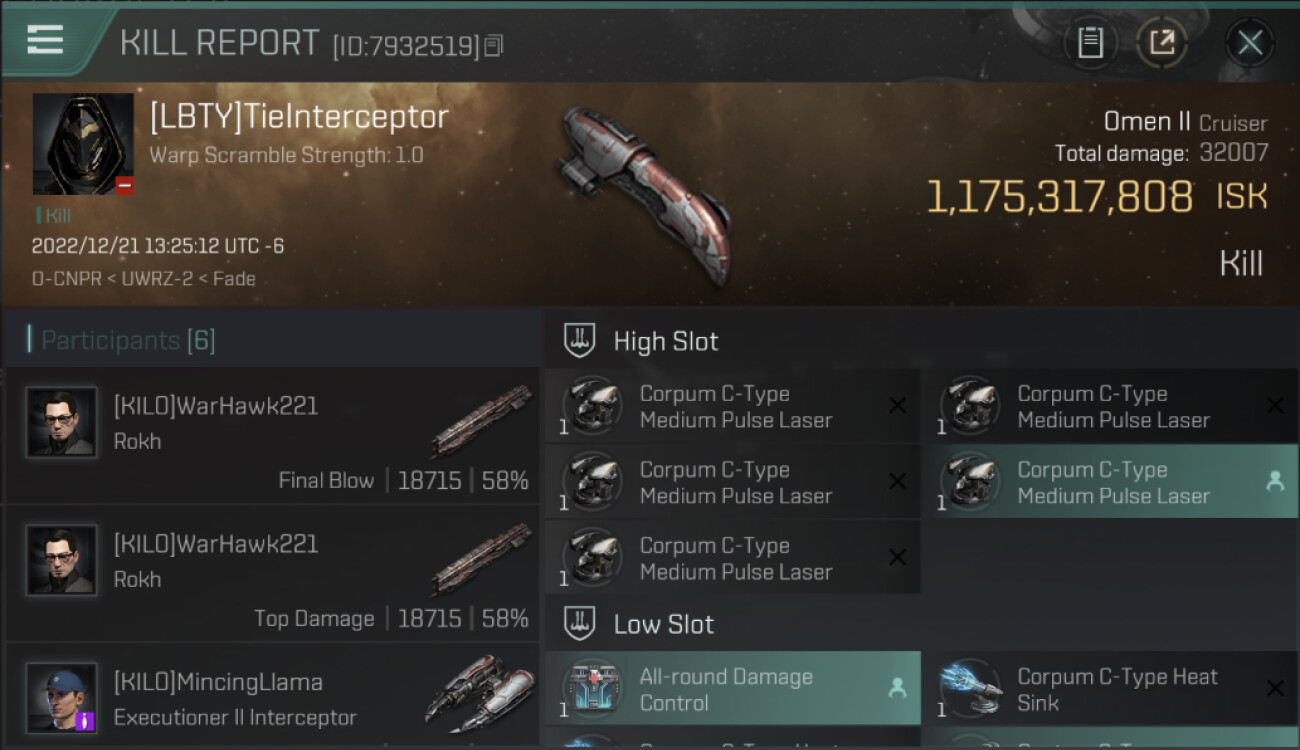
Task: Click the share export icon
Action: click(x=1162, y=42)
